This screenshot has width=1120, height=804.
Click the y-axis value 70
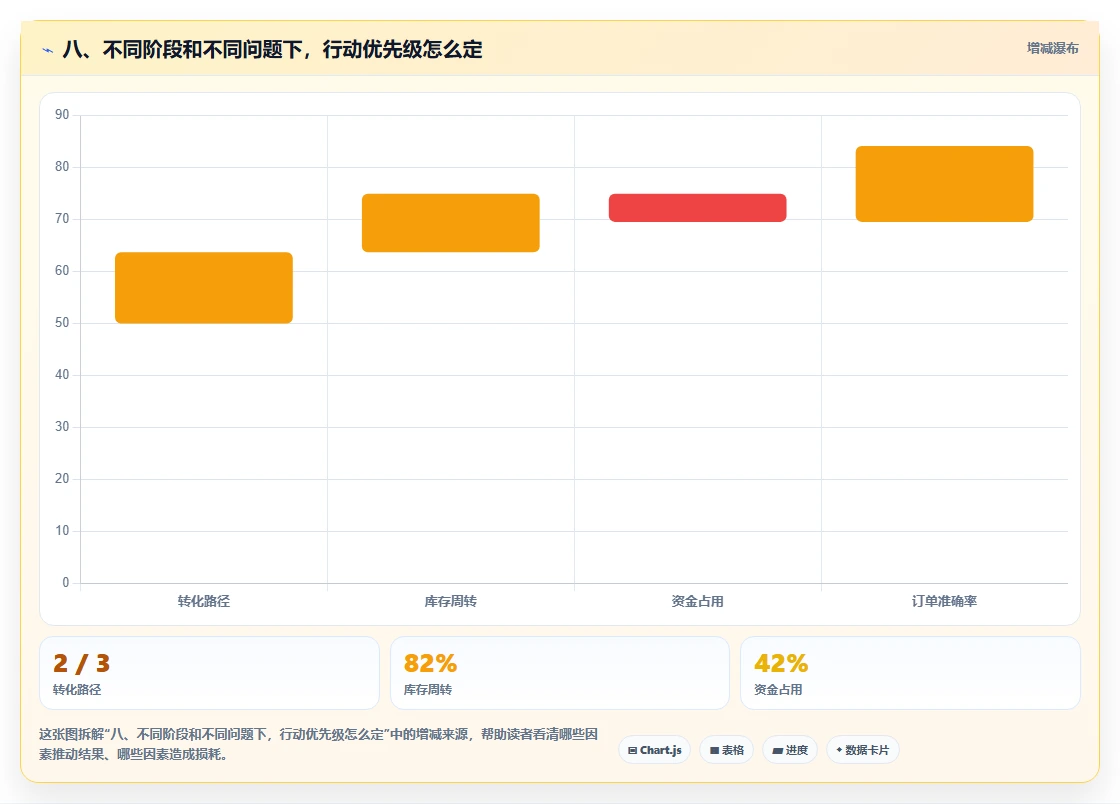[x=62, y=219]
